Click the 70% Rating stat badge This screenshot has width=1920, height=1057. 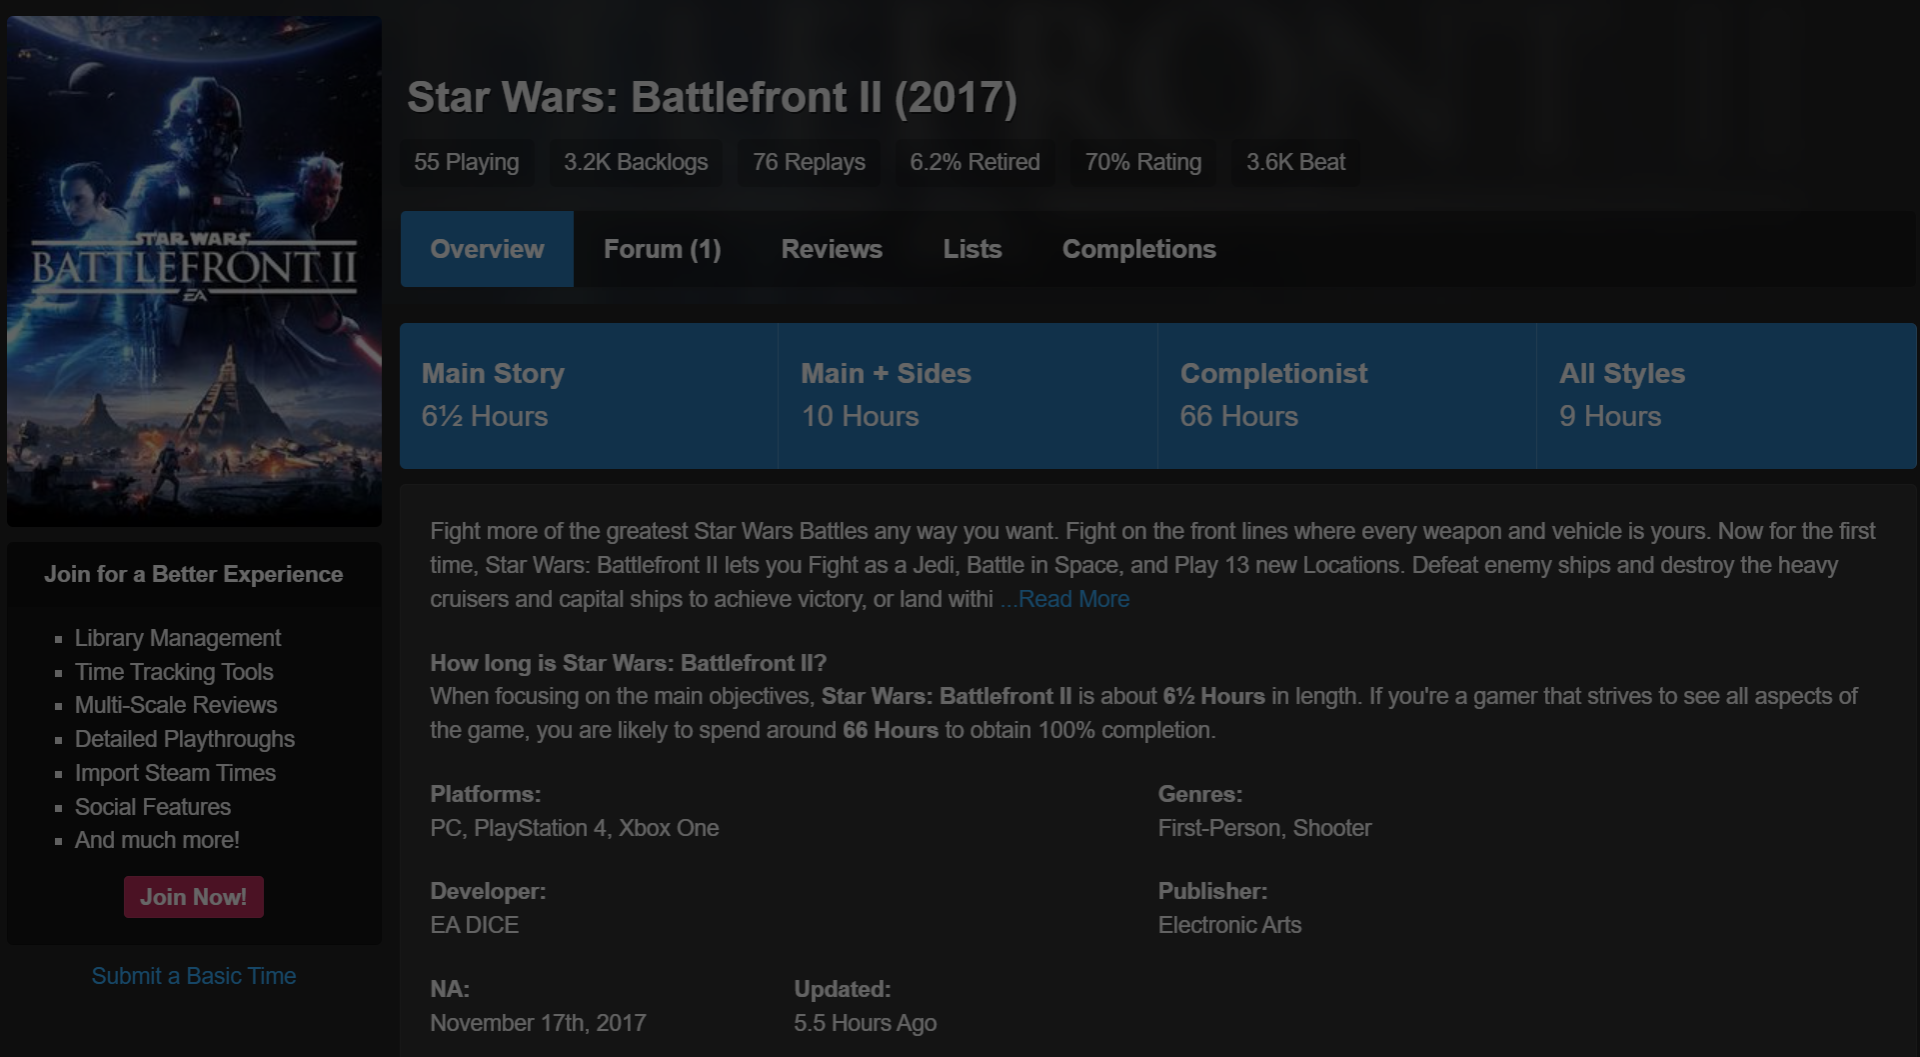coord(1143,162)
